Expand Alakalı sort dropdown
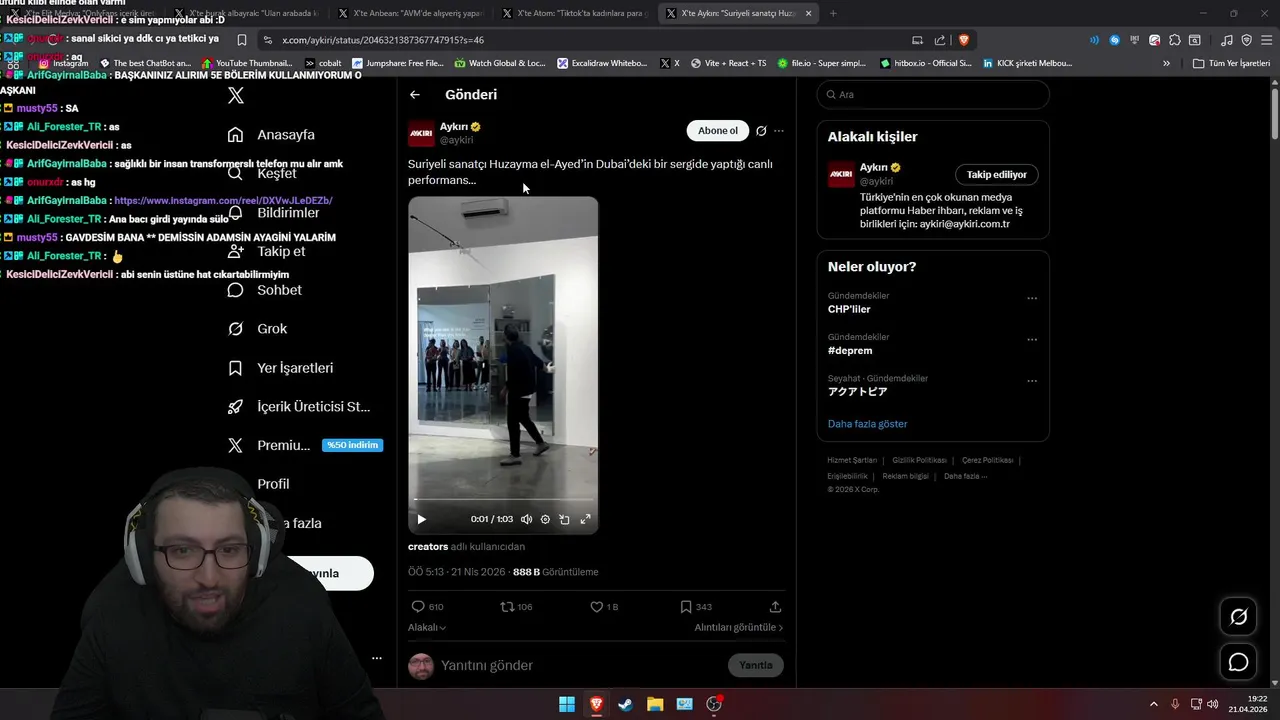This screenshot has height=720, width=1280. click(x=427, y=628)
